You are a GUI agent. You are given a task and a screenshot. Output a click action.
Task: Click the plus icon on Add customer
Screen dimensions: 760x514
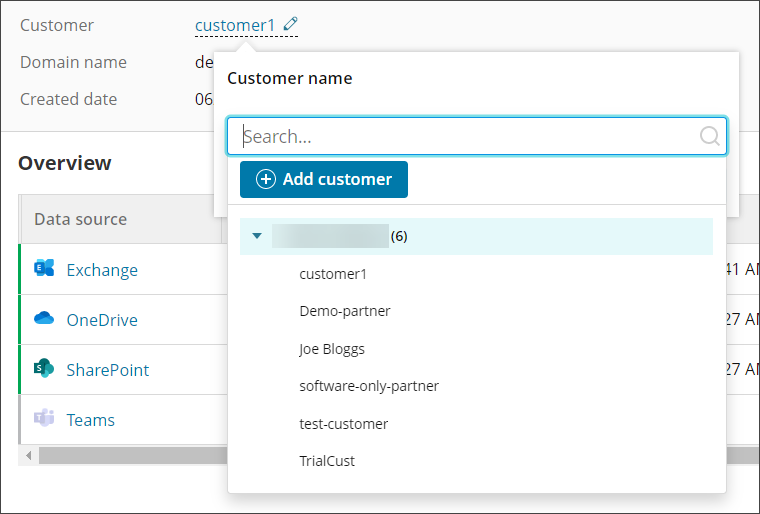(x=266, y=180)
